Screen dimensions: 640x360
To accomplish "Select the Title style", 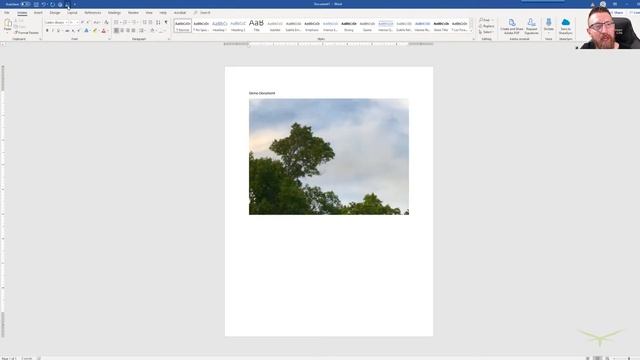I will 256,26.
